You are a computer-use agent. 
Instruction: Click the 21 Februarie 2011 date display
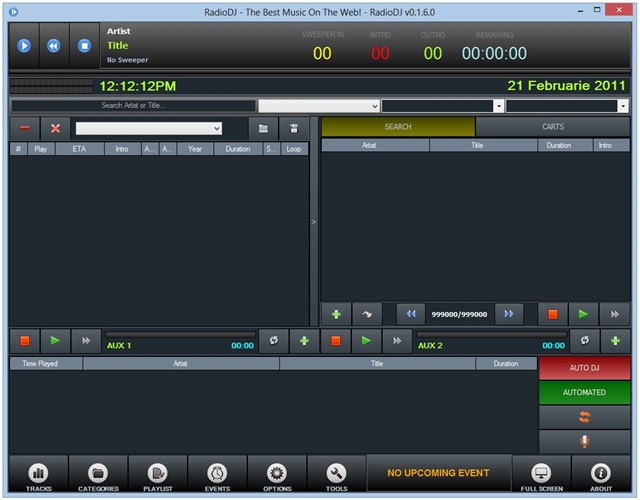[x=566, y=86]
